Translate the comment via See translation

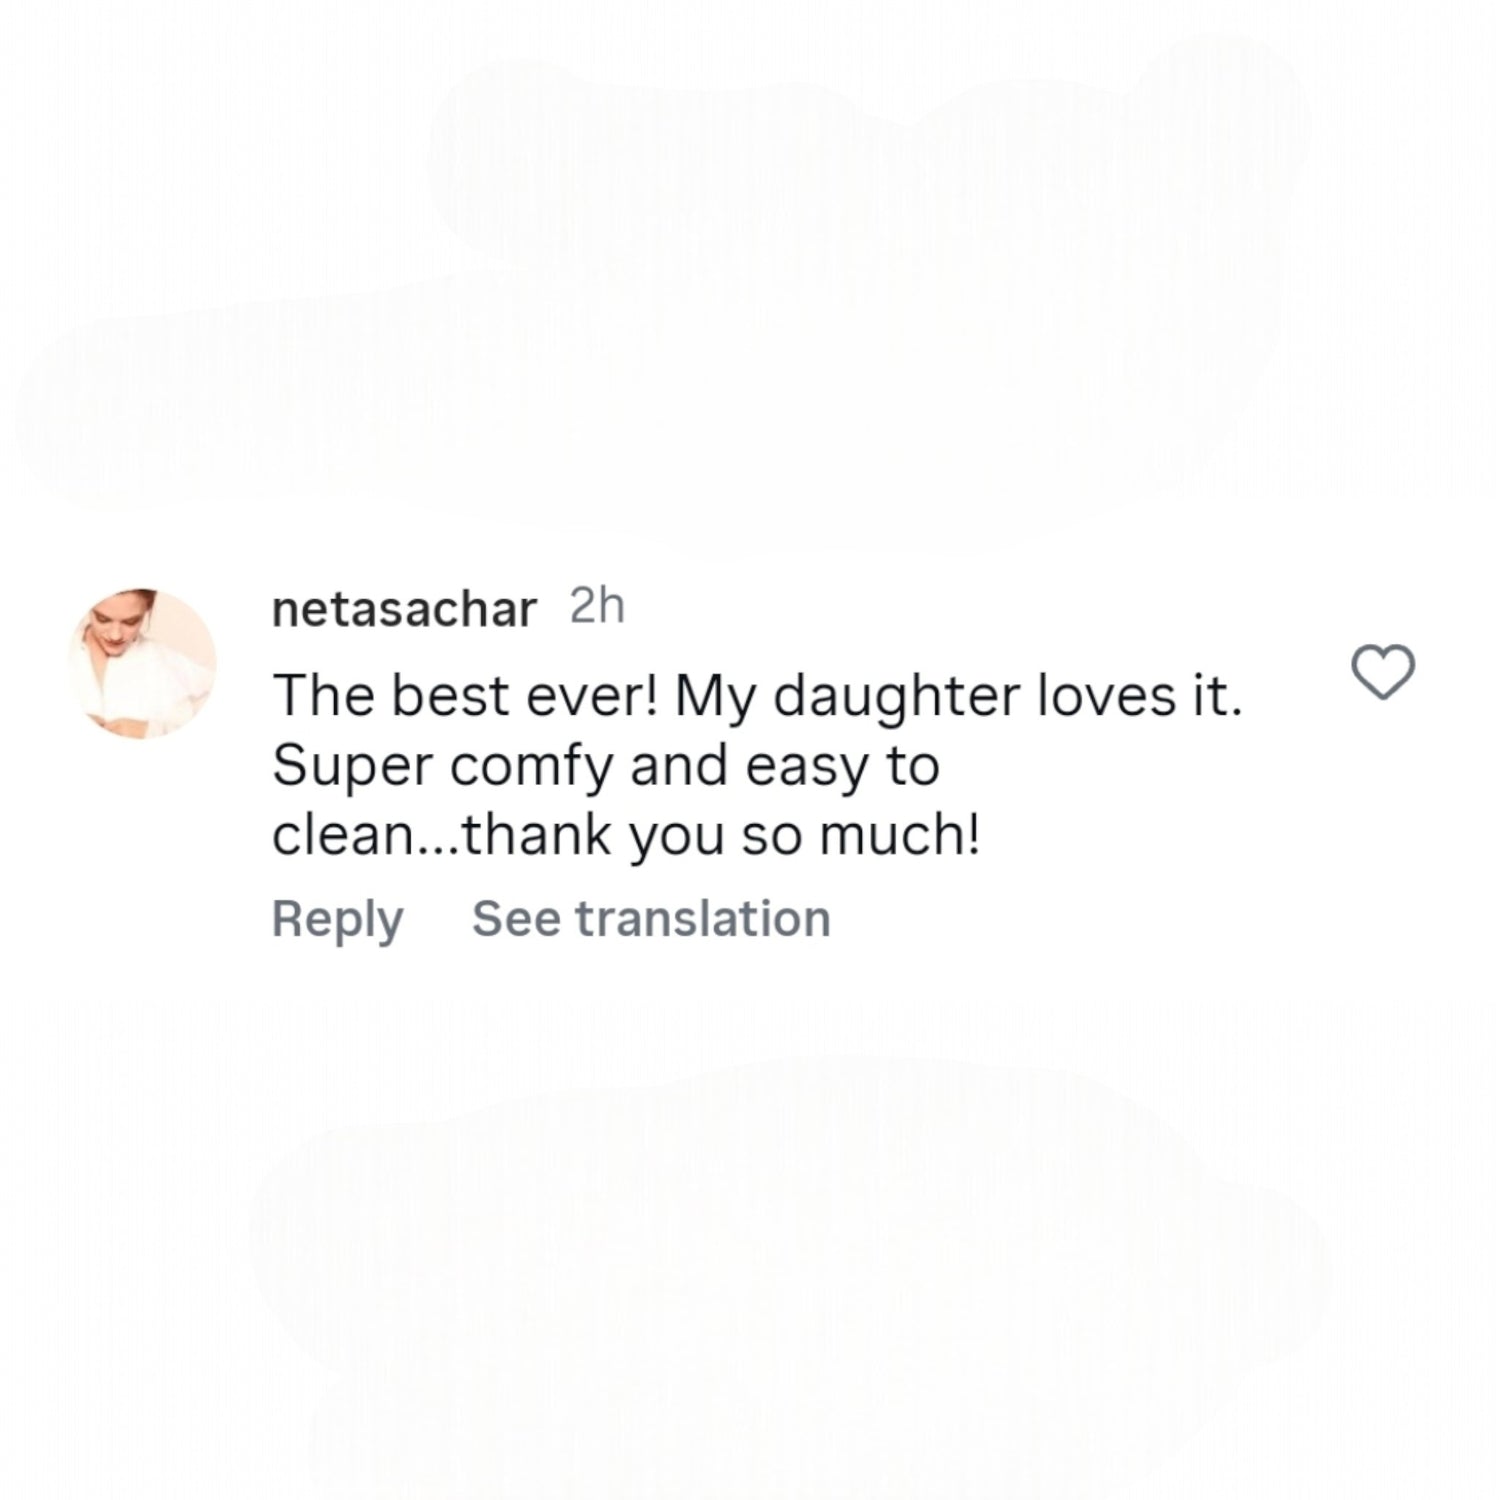(x=651, y=919)
